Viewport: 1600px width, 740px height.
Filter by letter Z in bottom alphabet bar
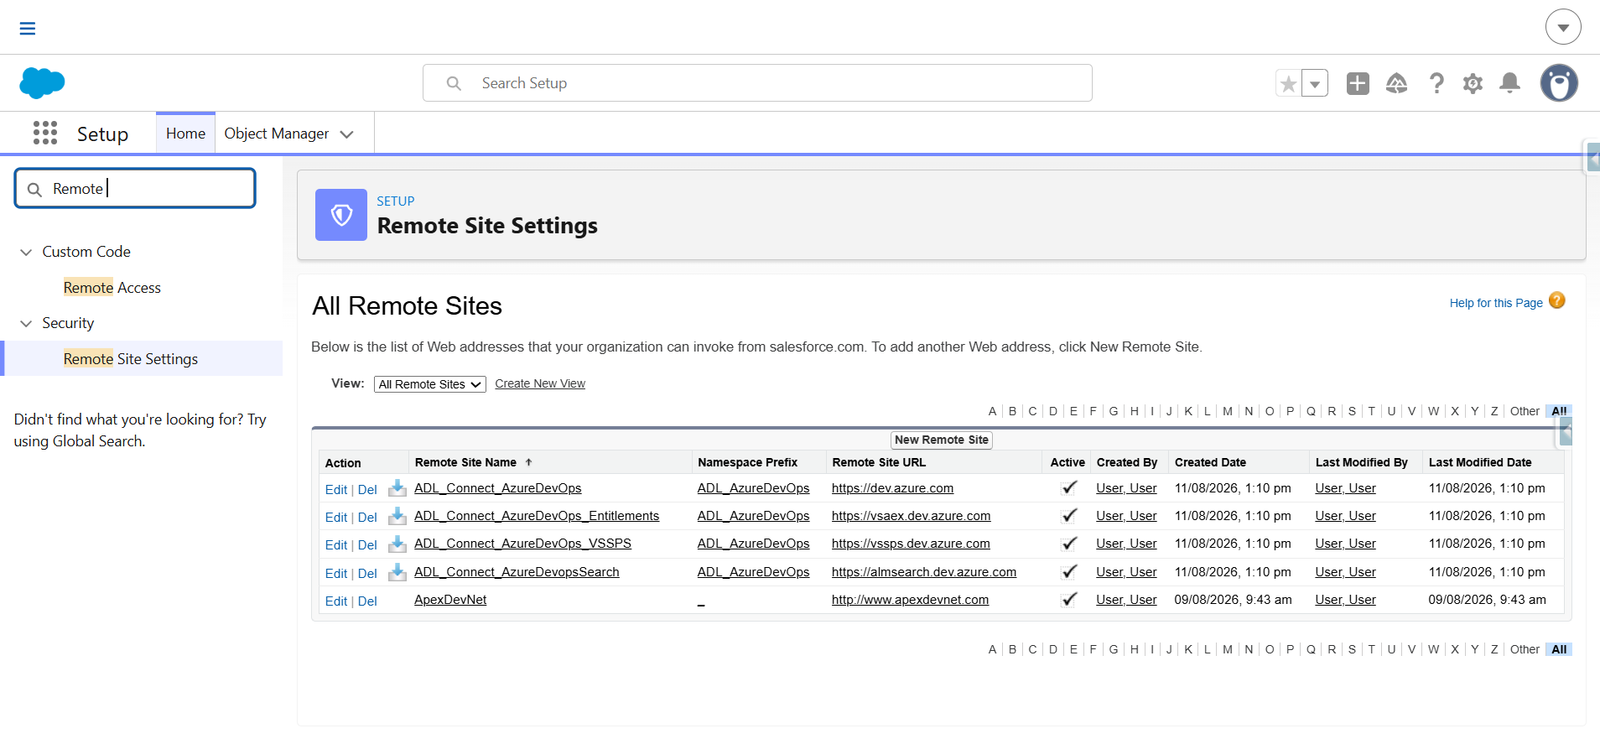pos(1494,649)
